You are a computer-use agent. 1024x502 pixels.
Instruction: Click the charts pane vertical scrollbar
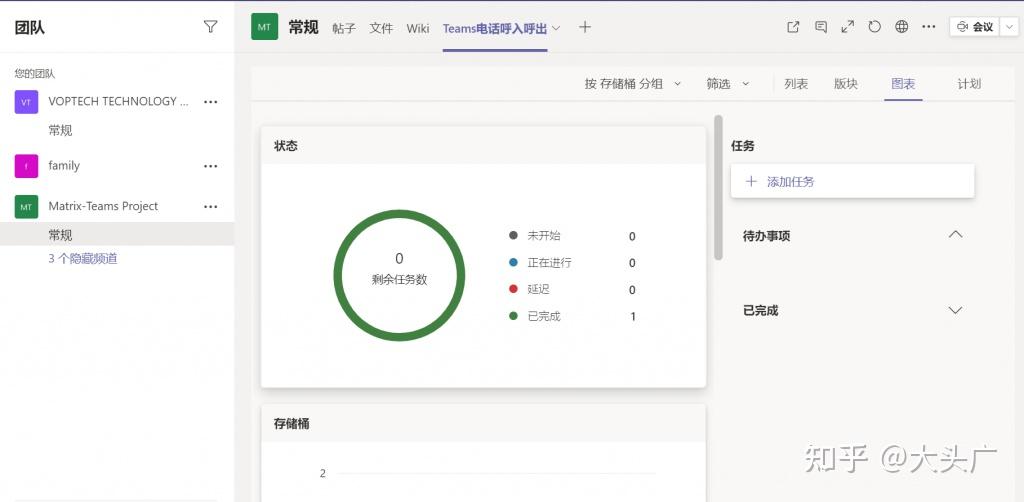[x=718, y=188]
